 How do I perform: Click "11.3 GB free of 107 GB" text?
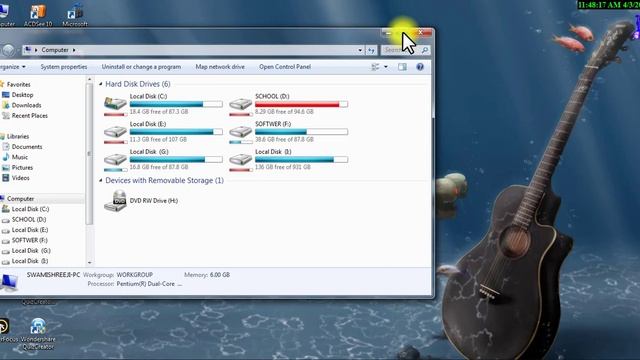click(x=158, y=139)
